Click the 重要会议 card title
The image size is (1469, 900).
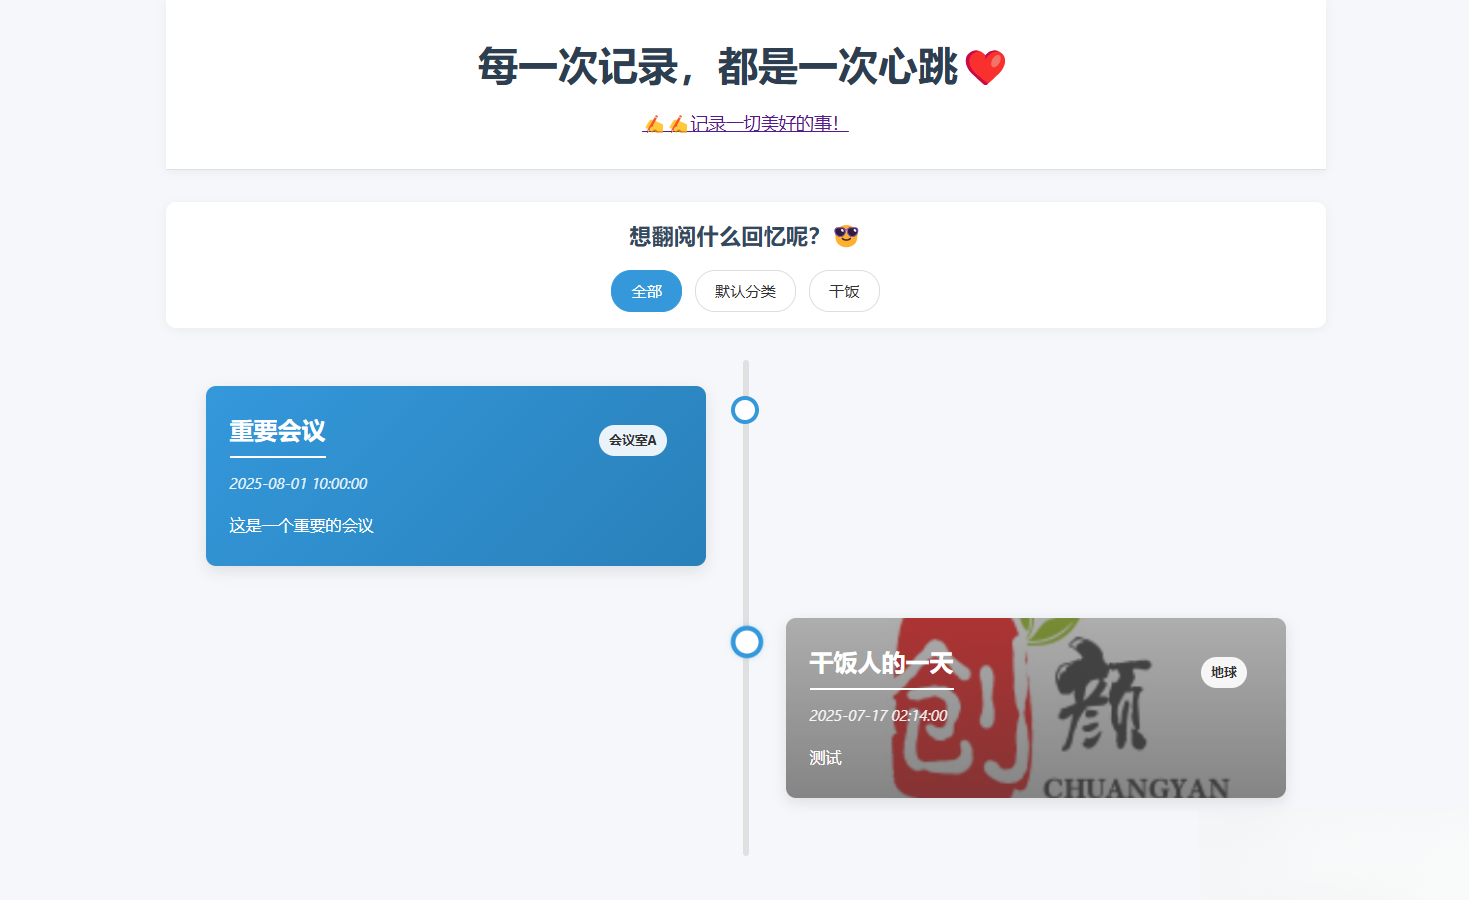coord(278,432)
